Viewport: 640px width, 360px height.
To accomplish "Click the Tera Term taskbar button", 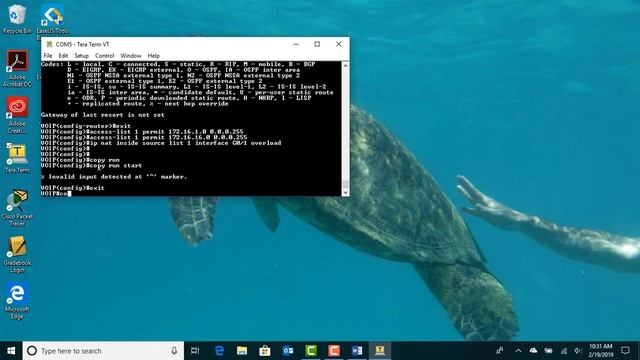I will click(380, 351).
